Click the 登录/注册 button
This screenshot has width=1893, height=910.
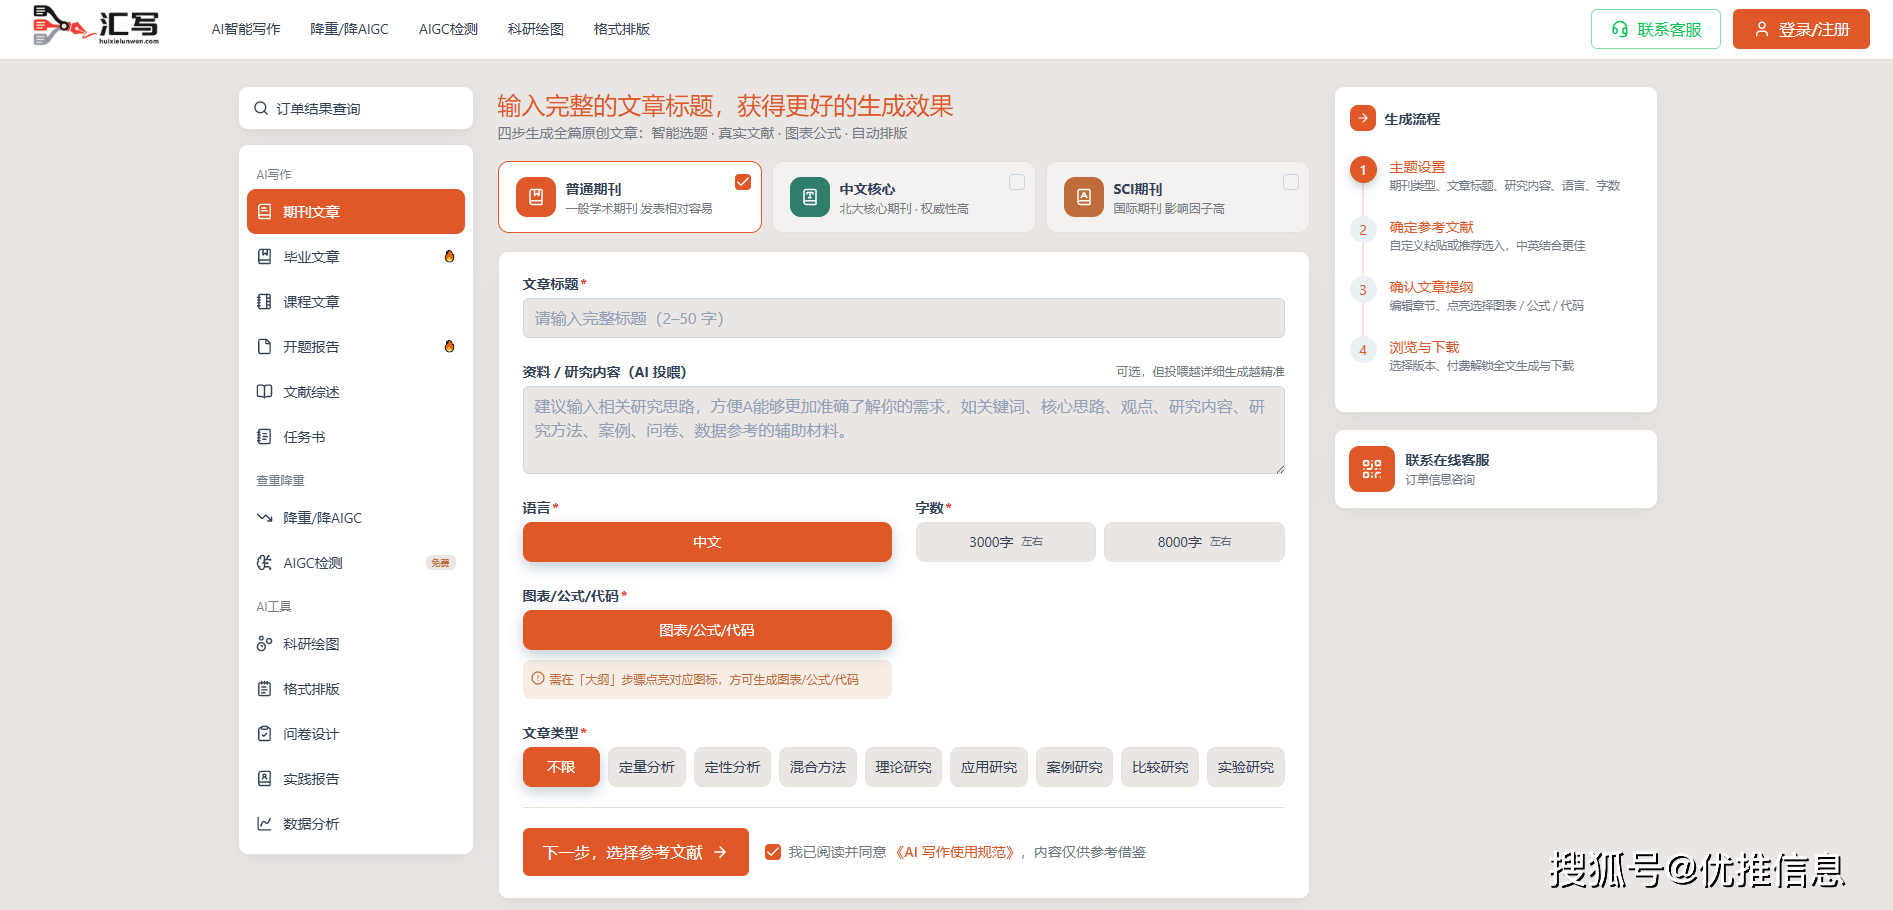(1801, 29)
